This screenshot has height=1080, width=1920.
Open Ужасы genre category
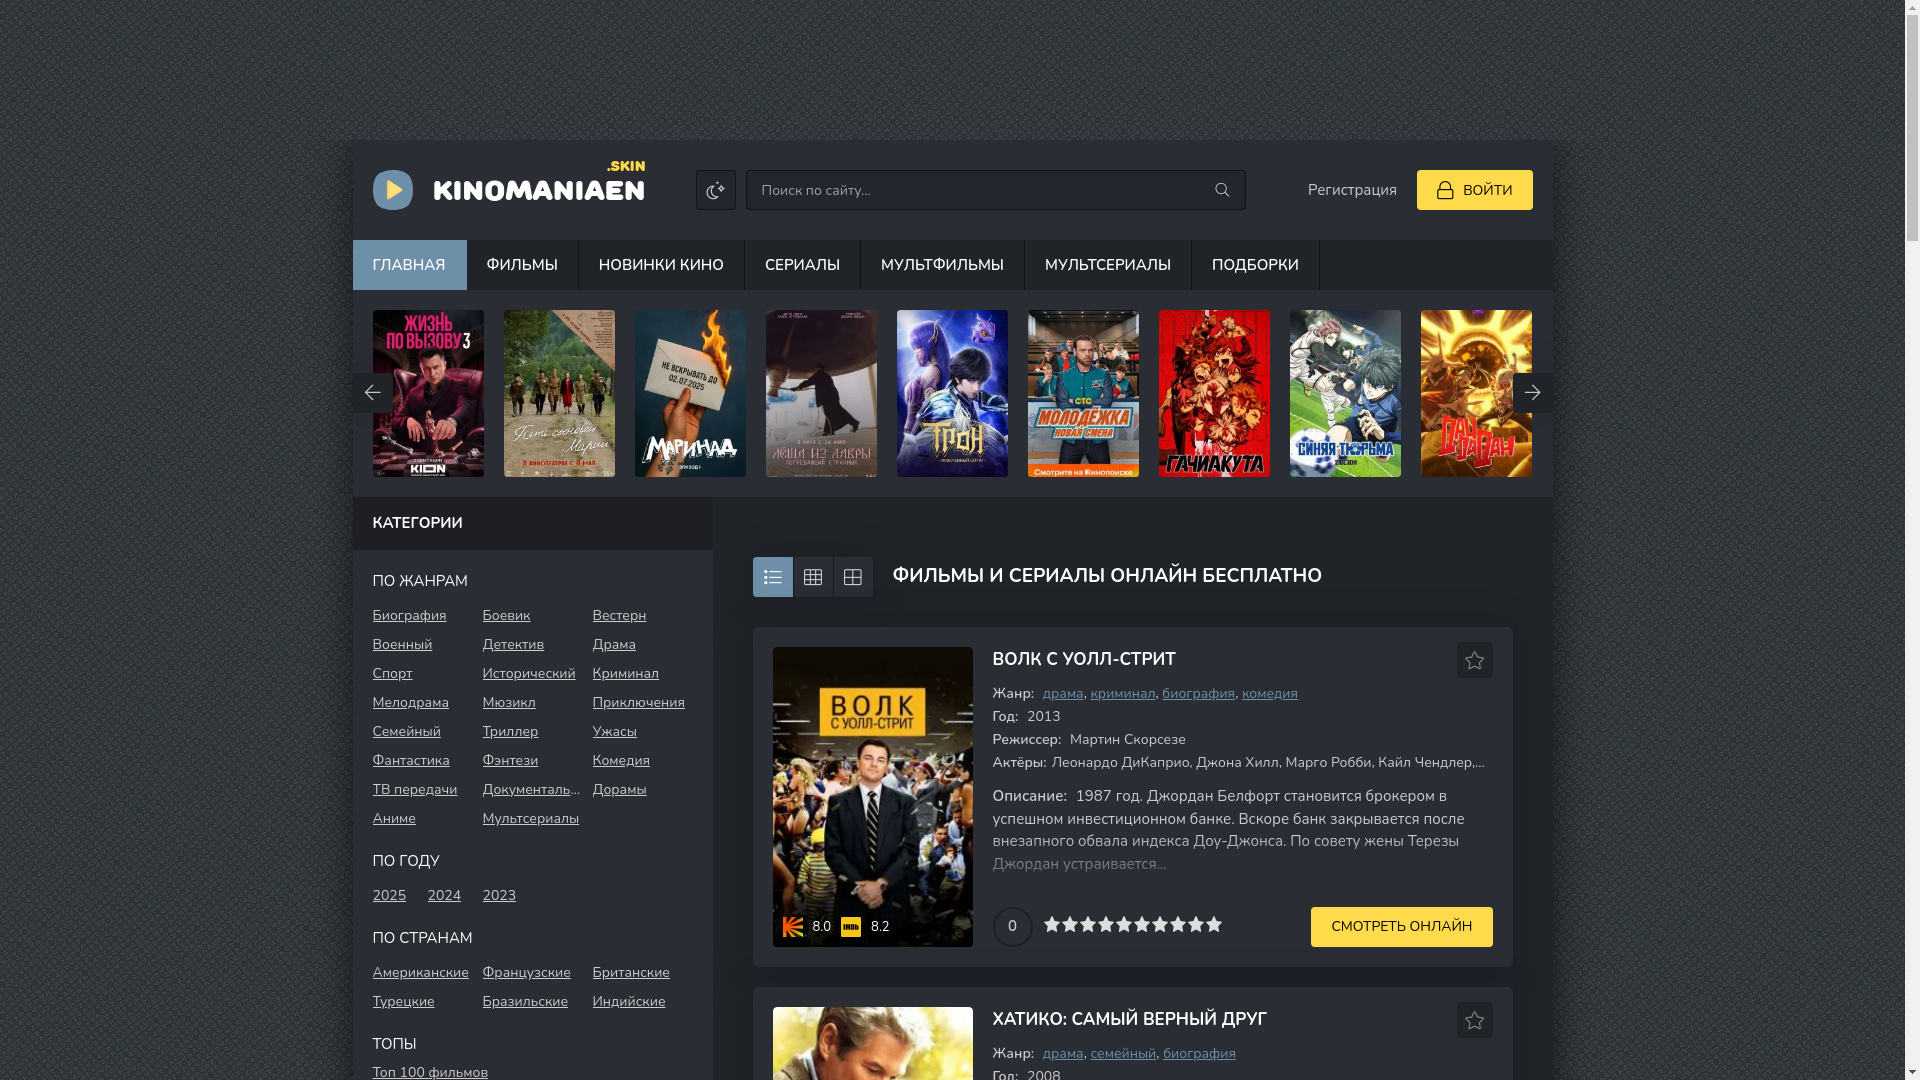point(614,732)
